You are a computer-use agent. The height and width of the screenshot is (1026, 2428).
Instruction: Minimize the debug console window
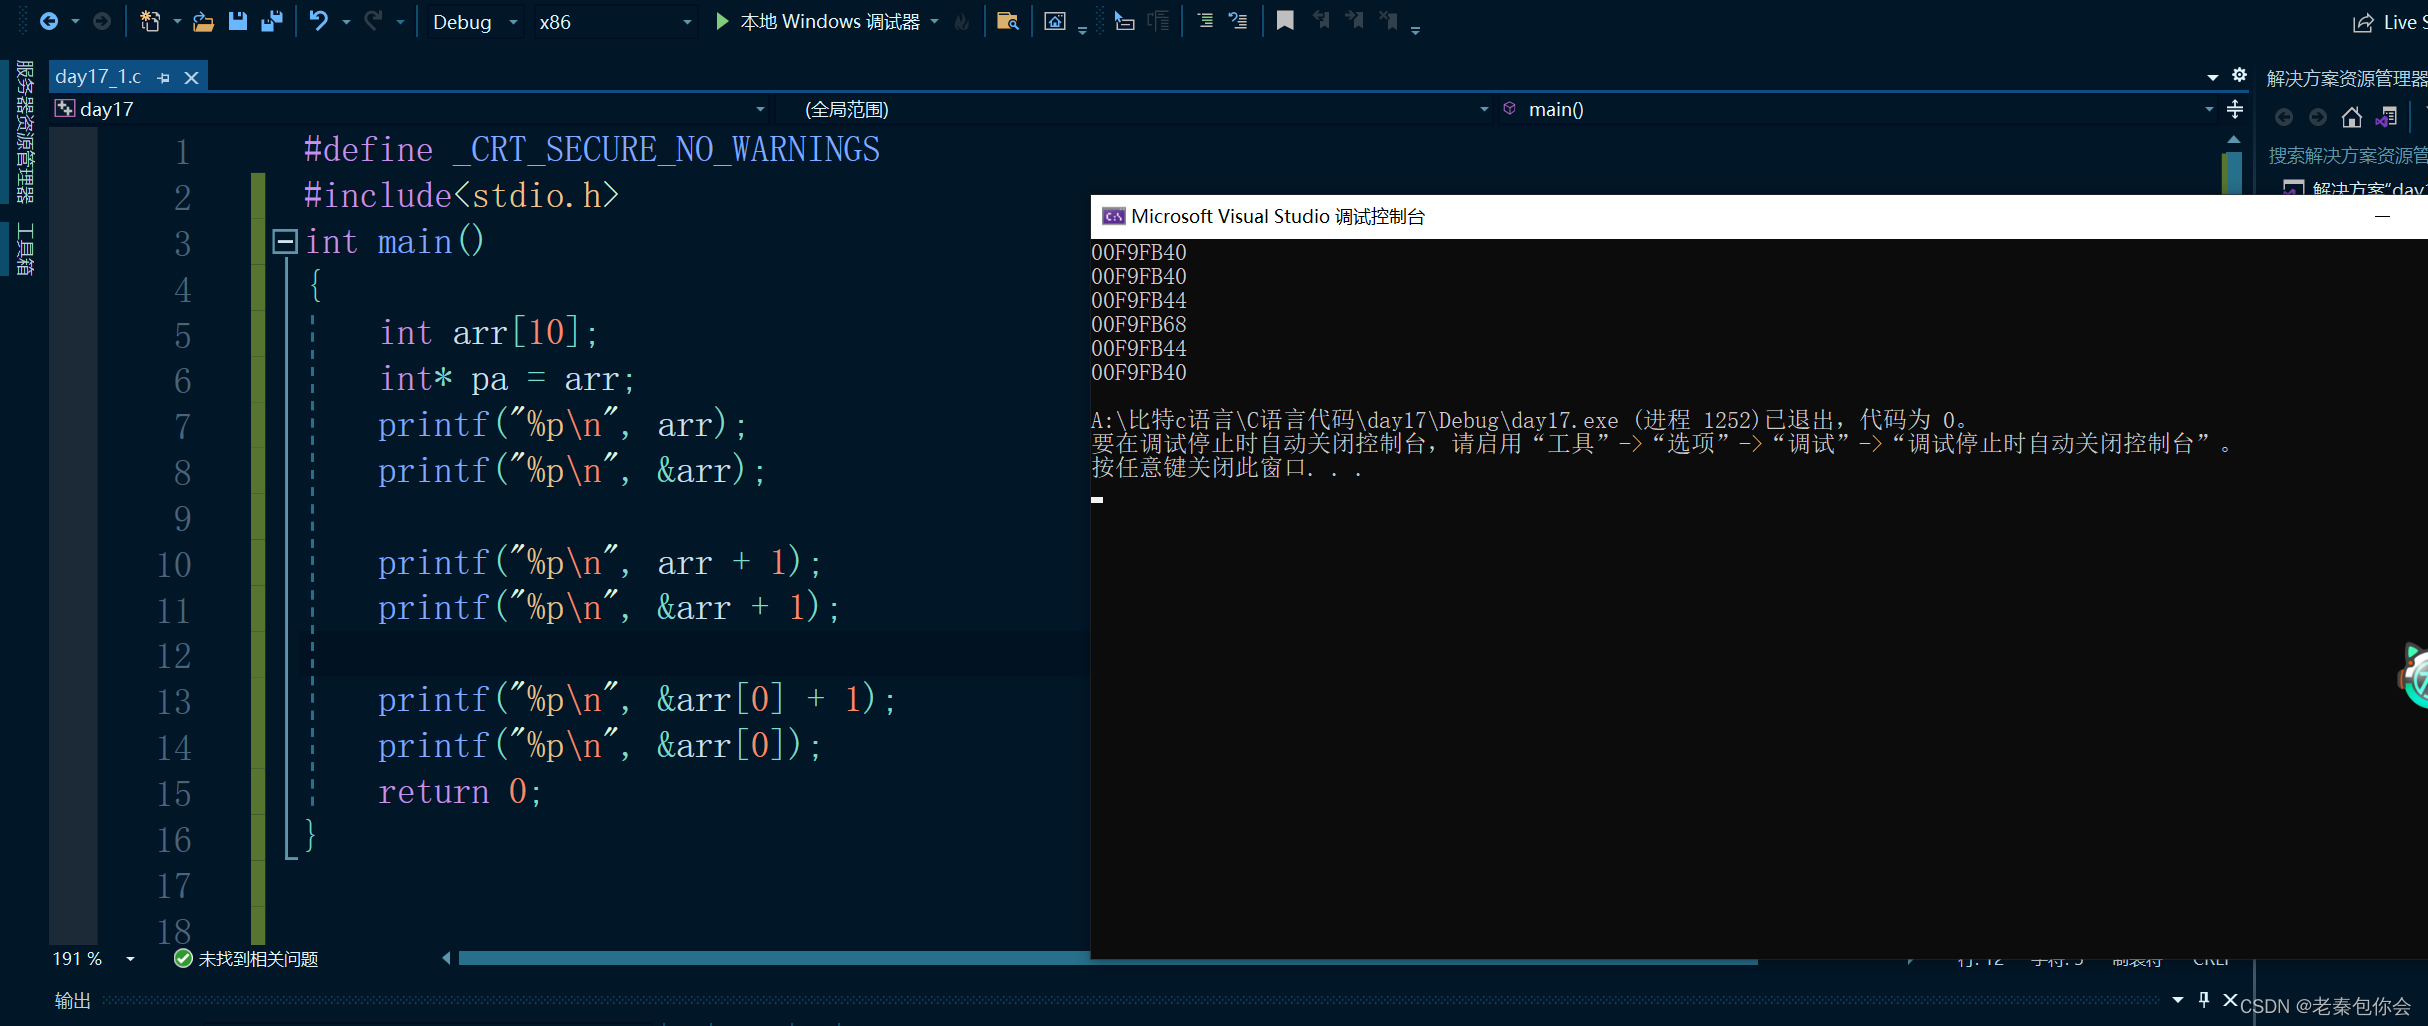(2382, 216)
